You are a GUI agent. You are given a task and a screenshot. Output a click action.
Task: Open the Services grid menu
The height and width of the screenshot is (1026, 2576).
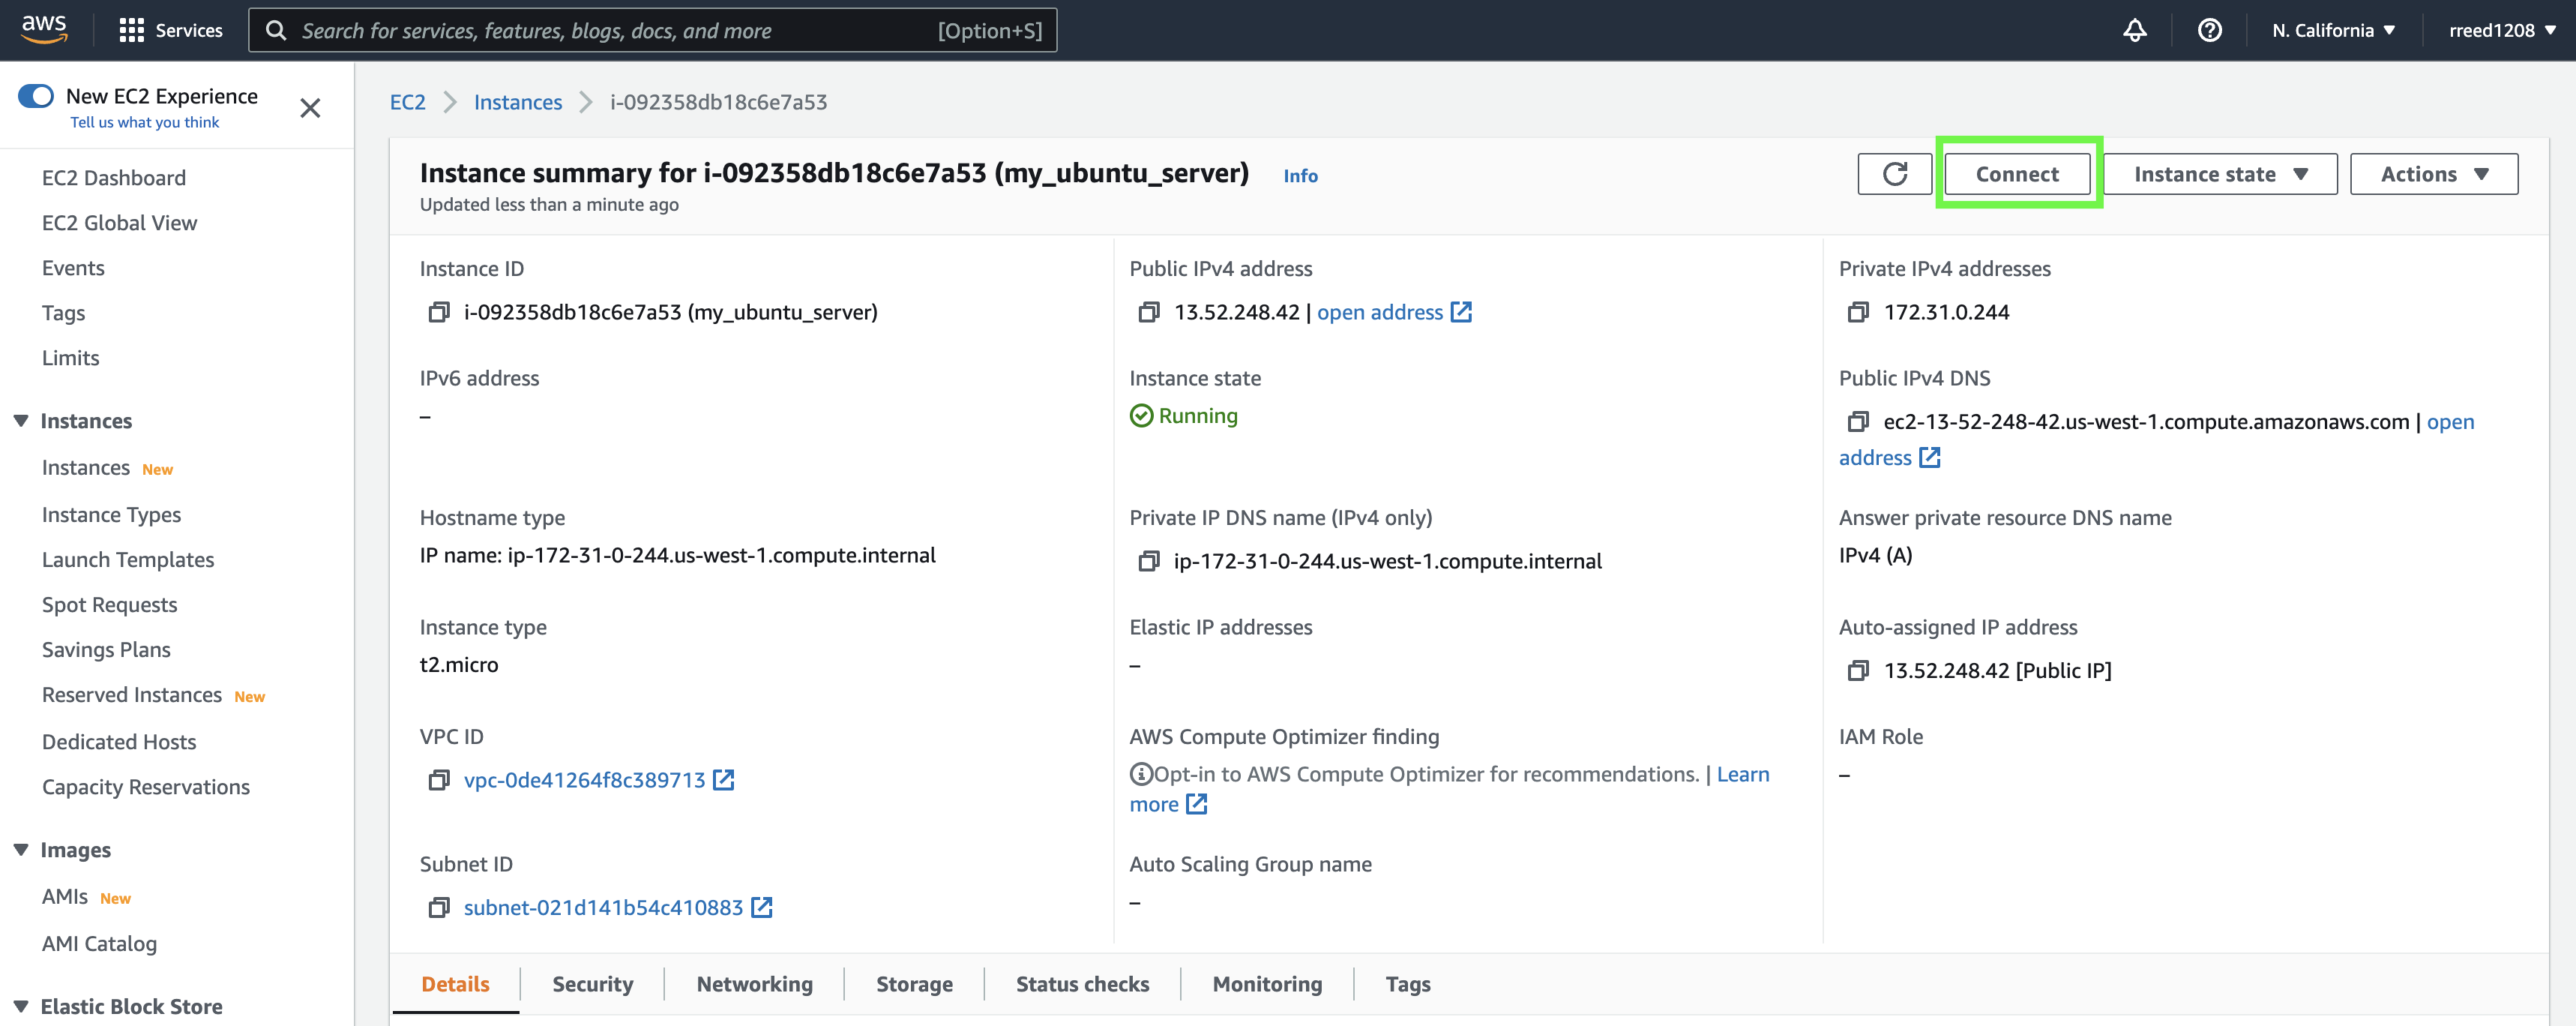tap(131, 30)
